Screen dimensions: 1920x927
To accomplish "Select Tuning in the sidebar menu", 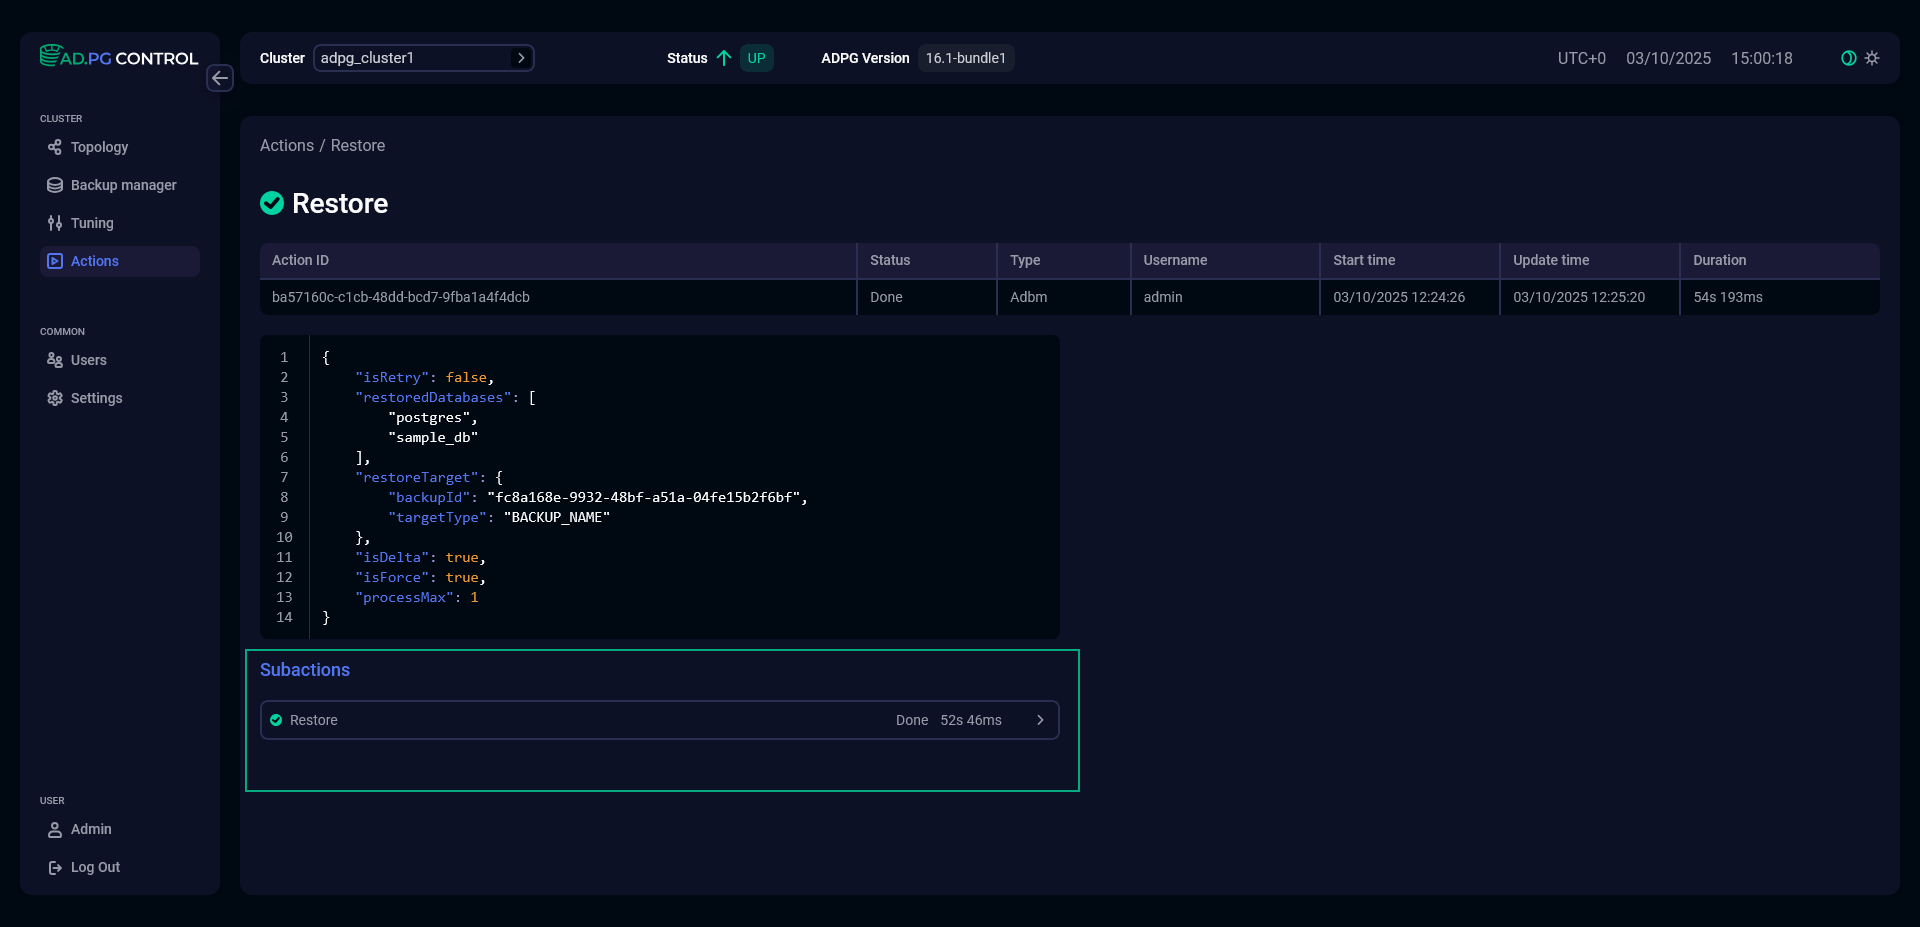I will click(91, 223).
